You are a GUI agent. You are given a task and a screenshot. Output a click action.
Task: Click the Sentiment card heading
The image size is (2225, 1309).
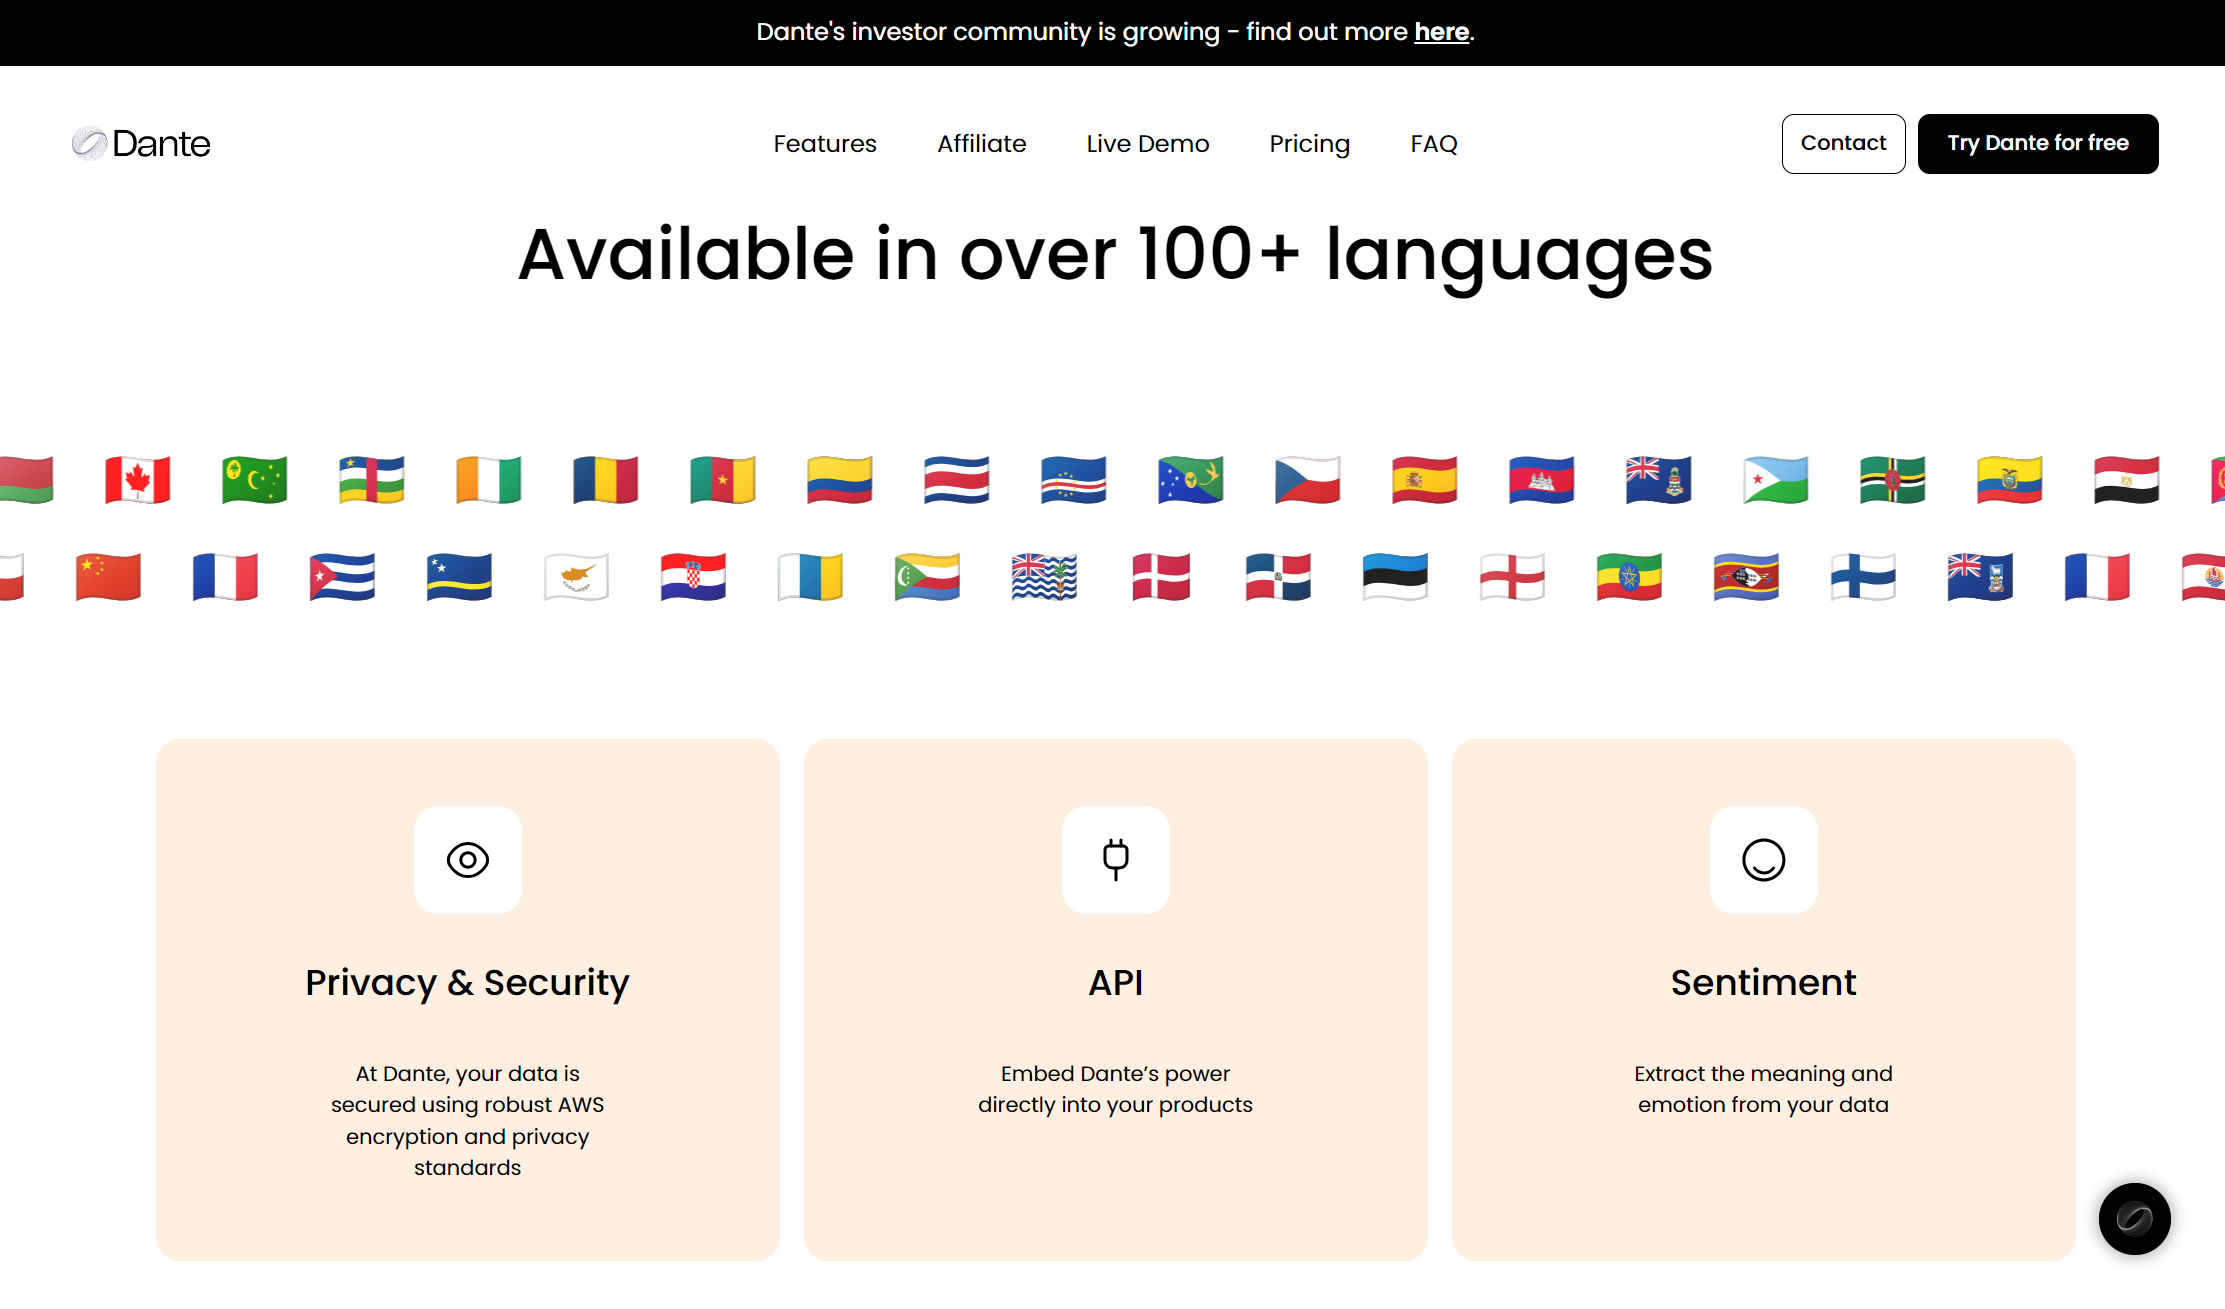(1764, 983)
